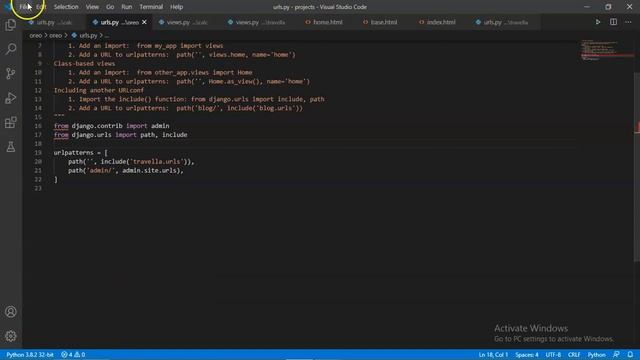
Task: Open the File menu
Action: click(x=24, y=7)
